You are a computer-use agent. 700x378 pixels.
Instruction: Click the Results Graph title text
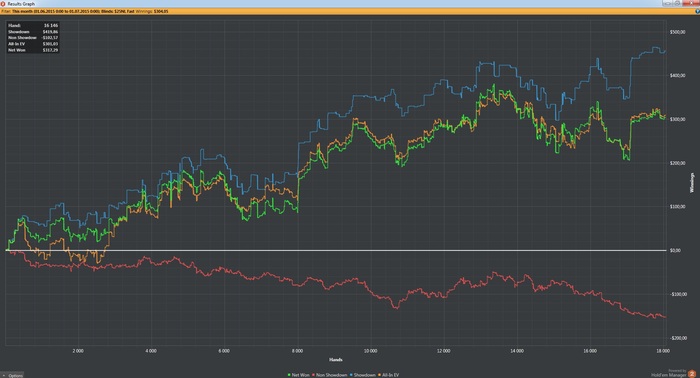pyautogui.click(x=21, y=4)
